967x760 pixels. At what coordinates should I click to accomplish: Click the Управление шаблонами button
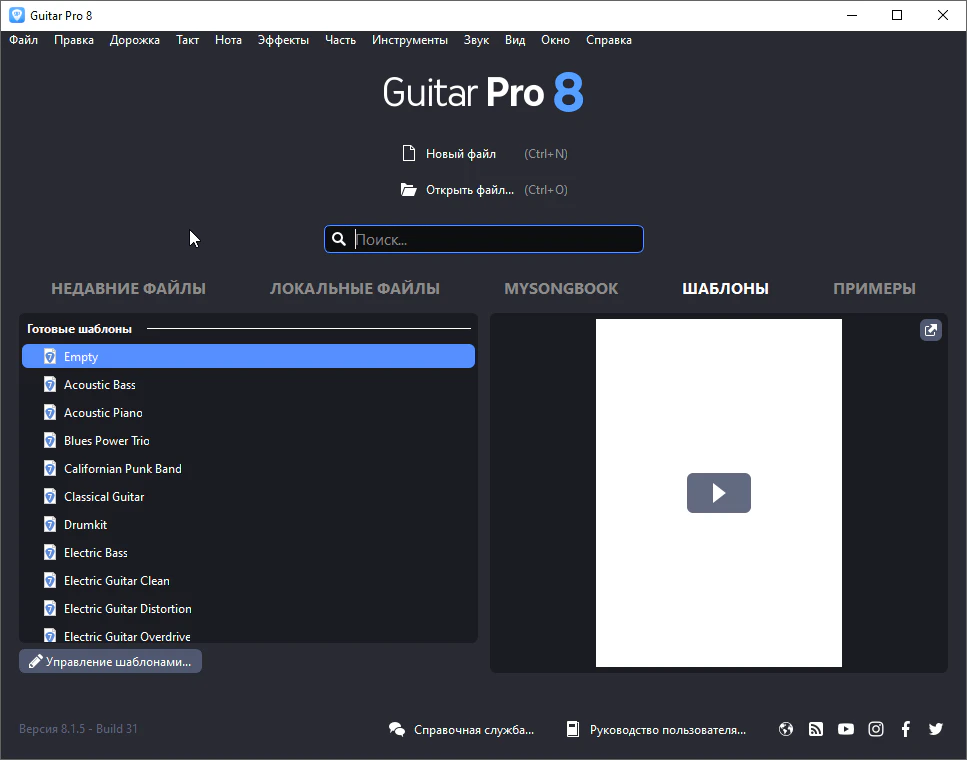click(x=110, y=661)
